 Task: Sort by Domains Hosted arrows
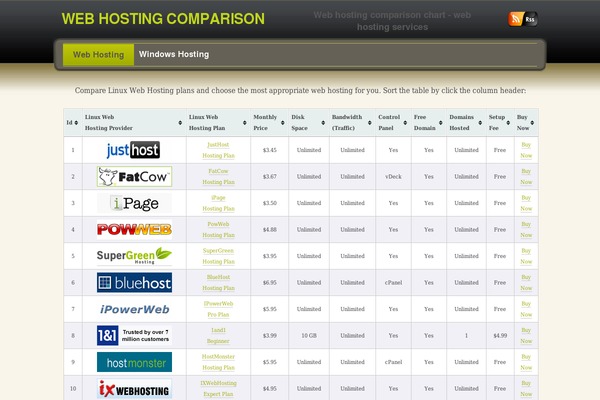480,122
